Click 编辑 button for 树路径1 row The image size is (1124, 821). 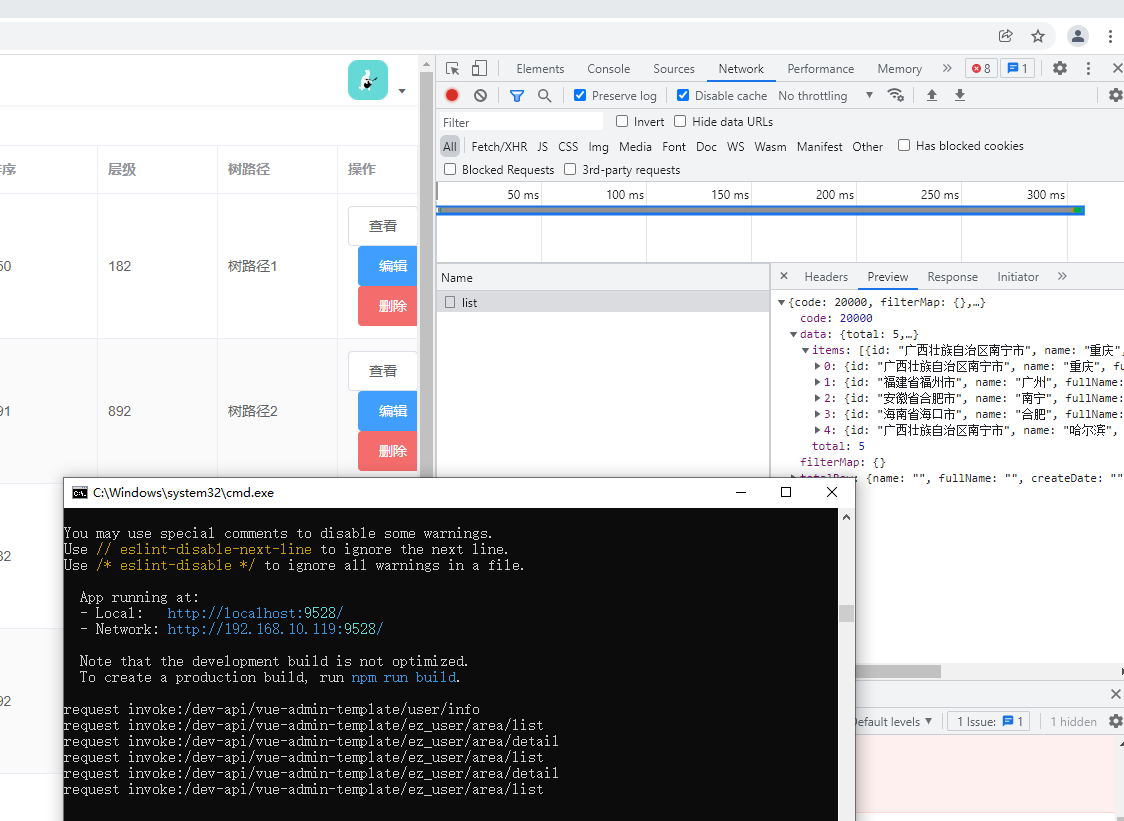click(x=388, y=266)
